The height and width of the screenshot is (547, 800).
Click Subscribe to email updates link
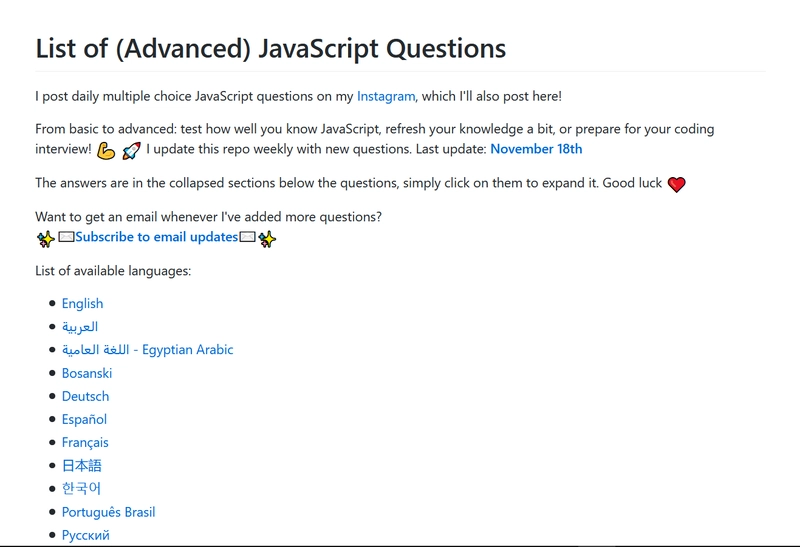click(x=157, y=237)
